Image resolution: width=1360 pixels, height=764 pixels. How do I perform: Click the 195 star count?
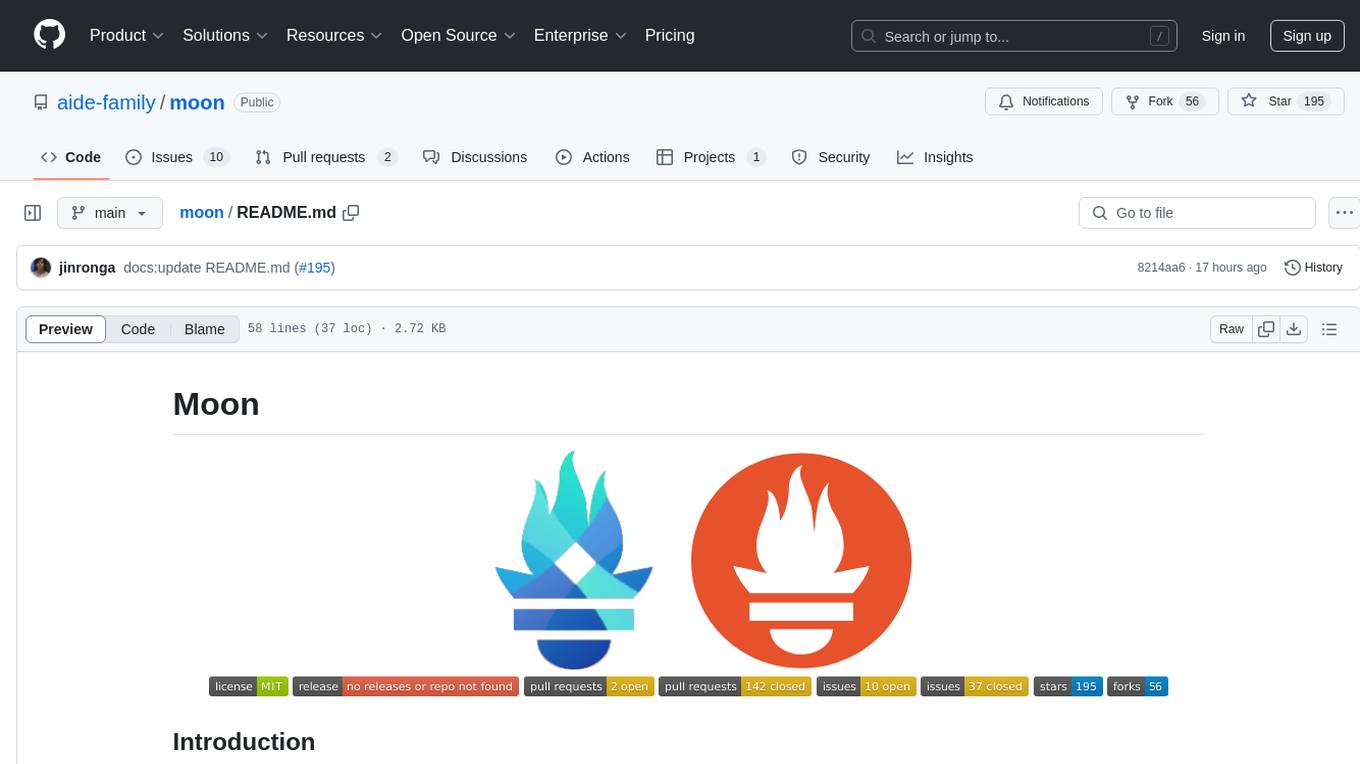point(1314,101)
